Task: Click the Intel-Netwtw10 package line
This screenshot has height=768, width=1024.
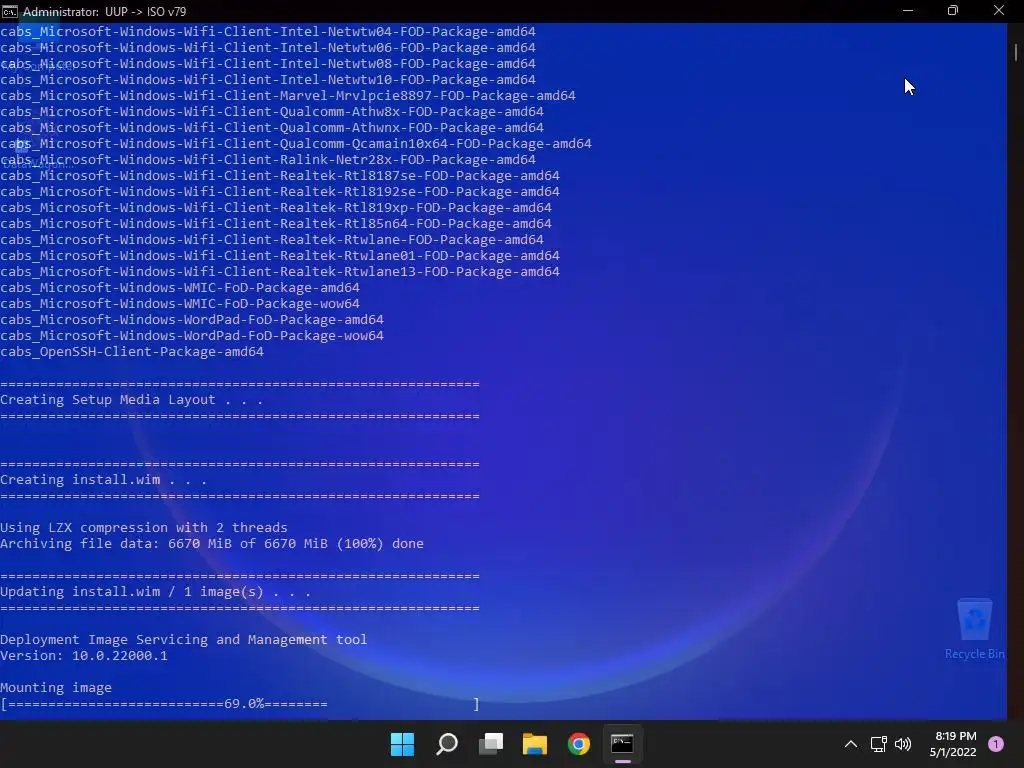Action: (x=268, y=80)
